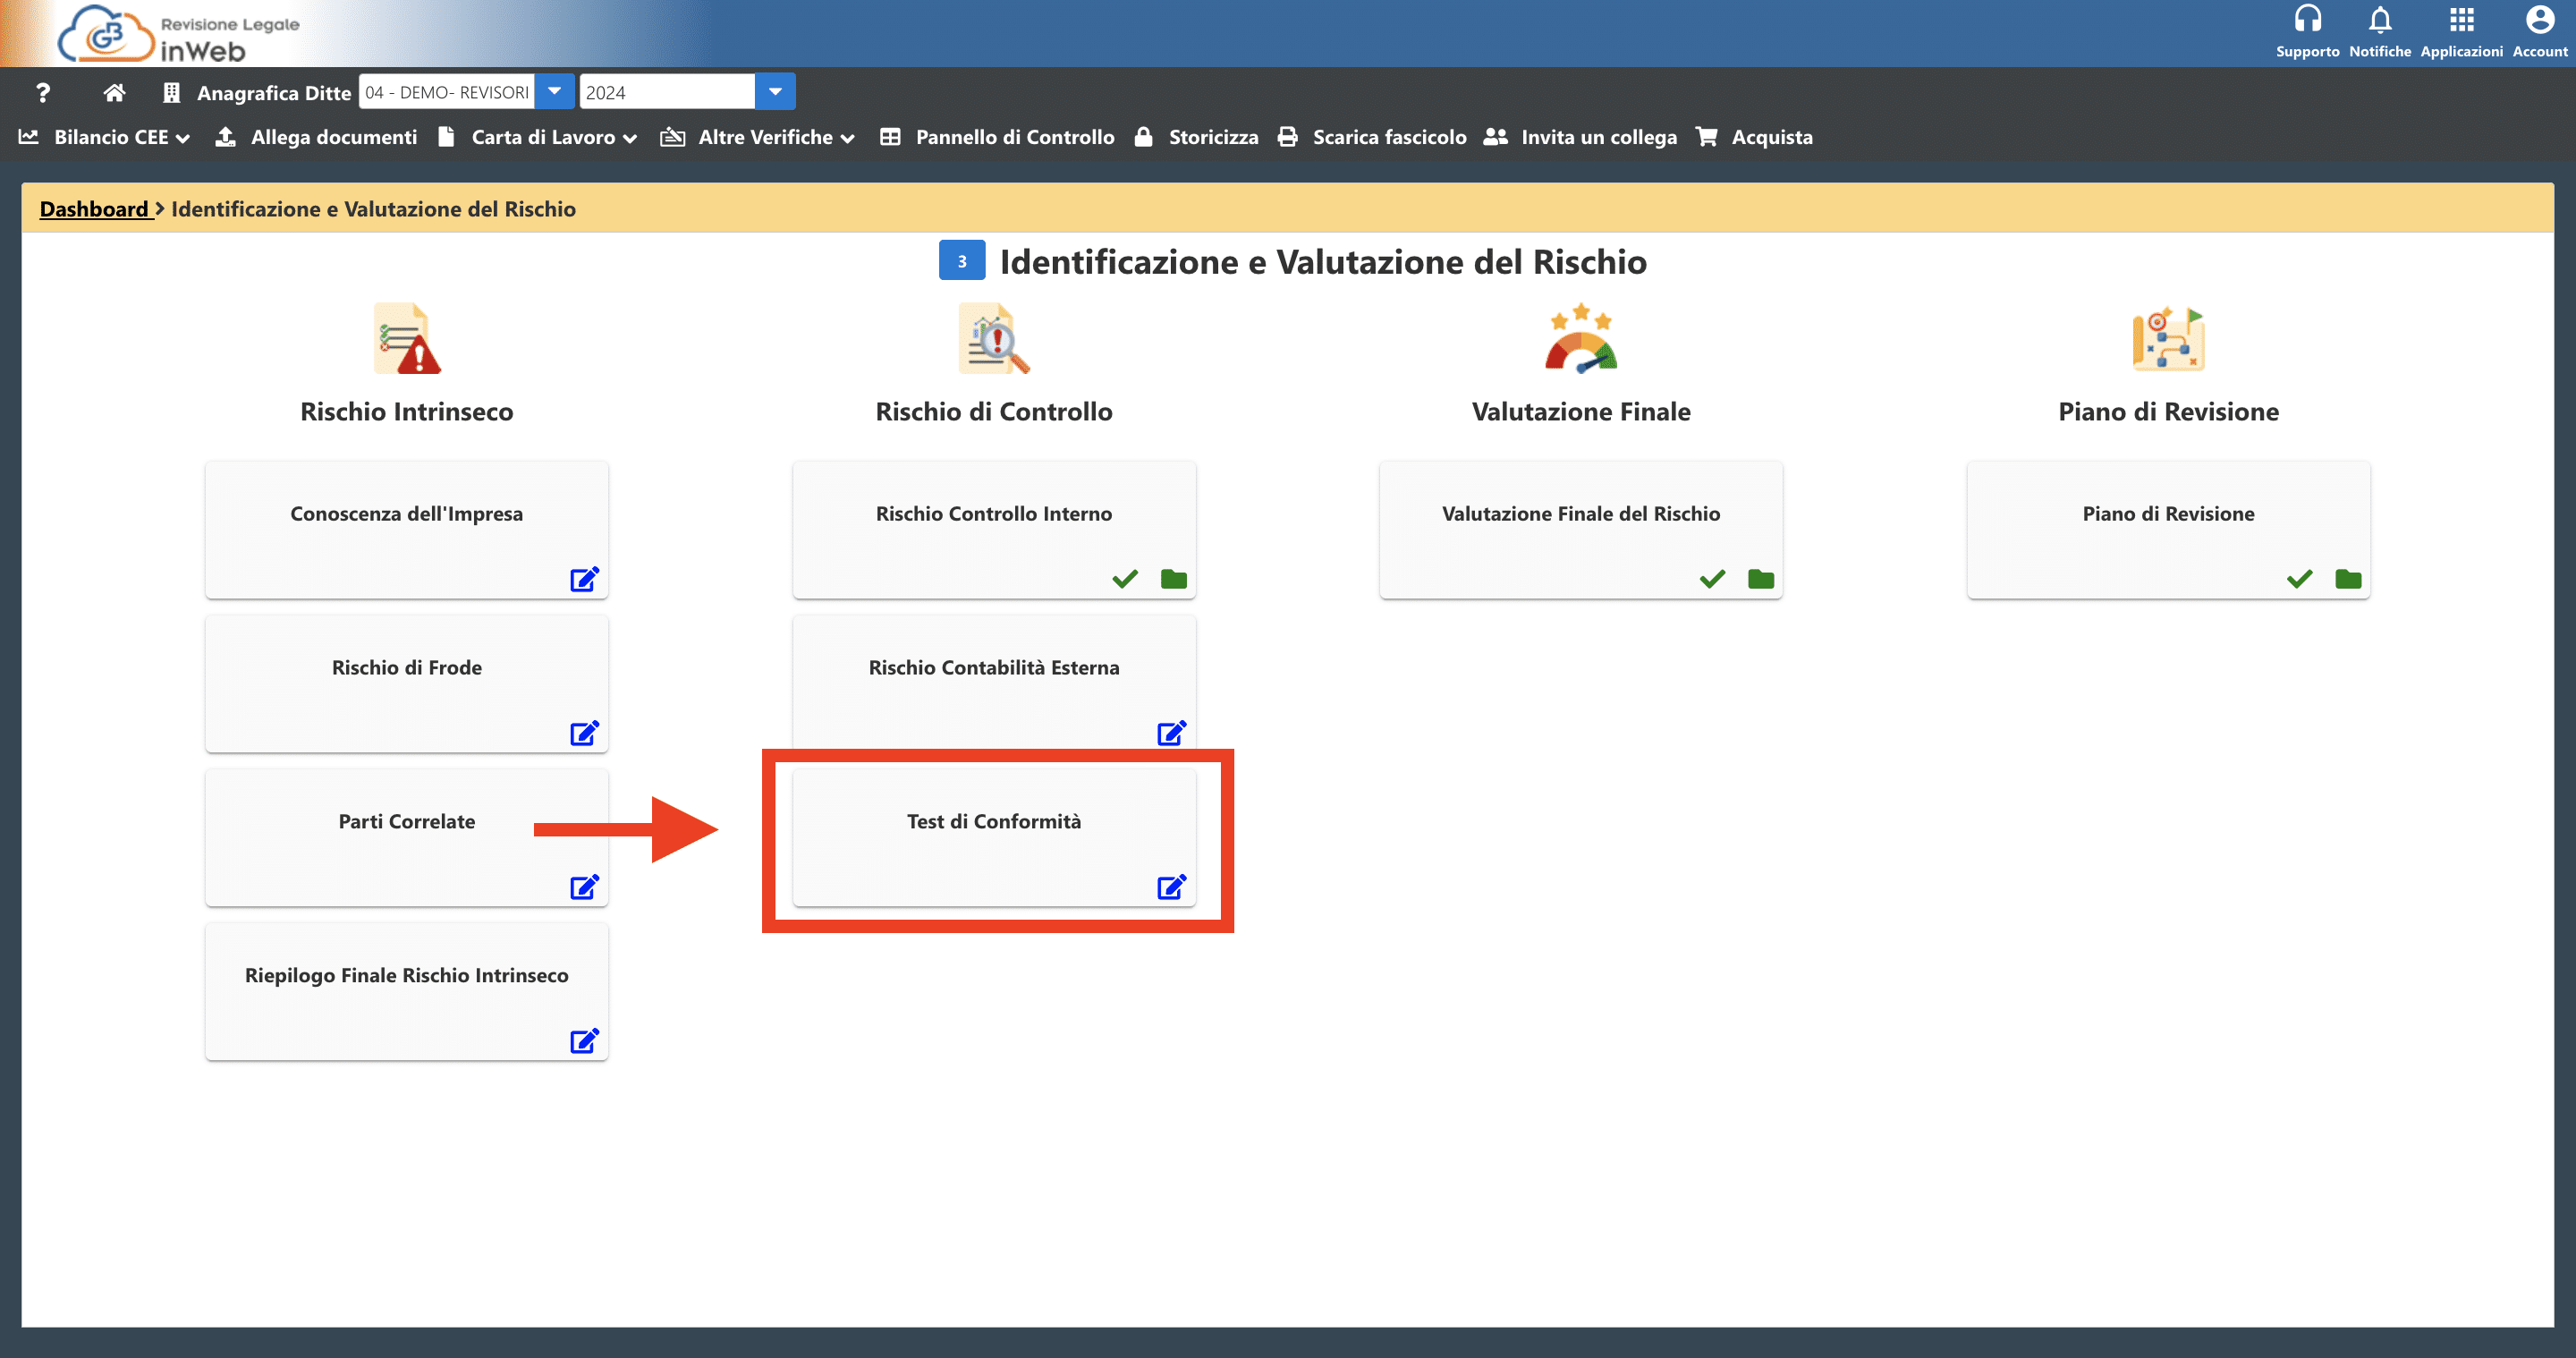Image resolution: width=2576 pixels, height=1358 pixels.
Task: Open the company selector dropdown arrow
Action: pos(554,92)
